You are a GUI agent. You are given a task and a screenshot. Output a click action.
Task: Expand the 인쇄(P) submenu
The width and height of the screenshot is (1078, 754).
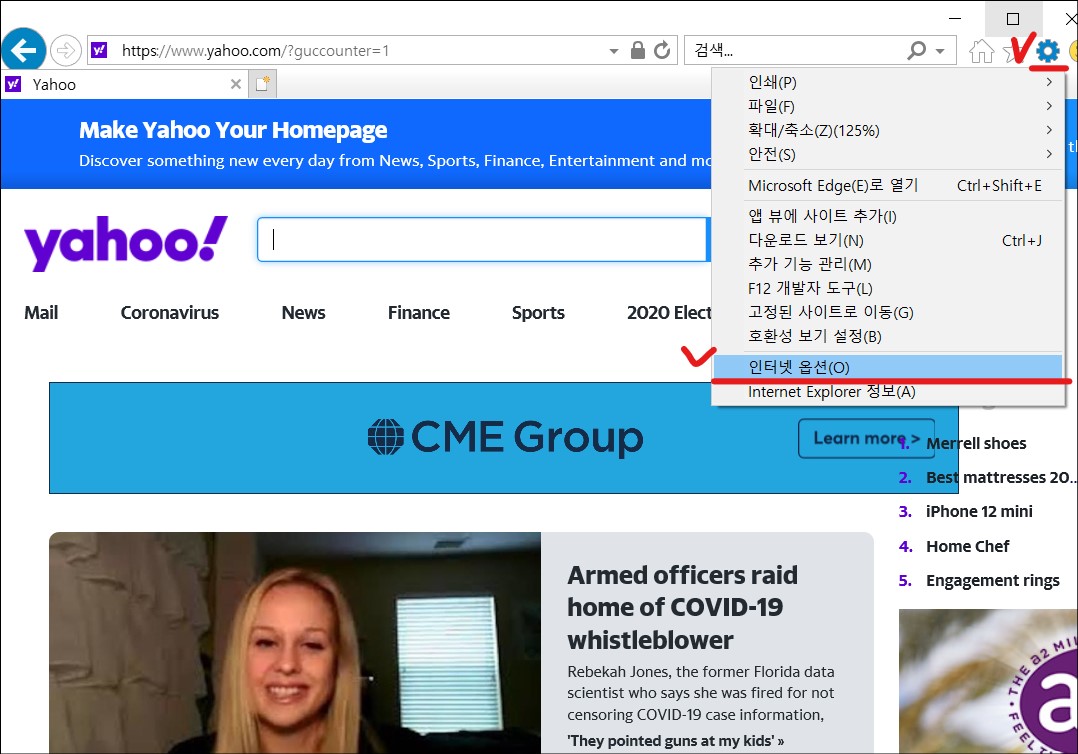tap(888, 82)
